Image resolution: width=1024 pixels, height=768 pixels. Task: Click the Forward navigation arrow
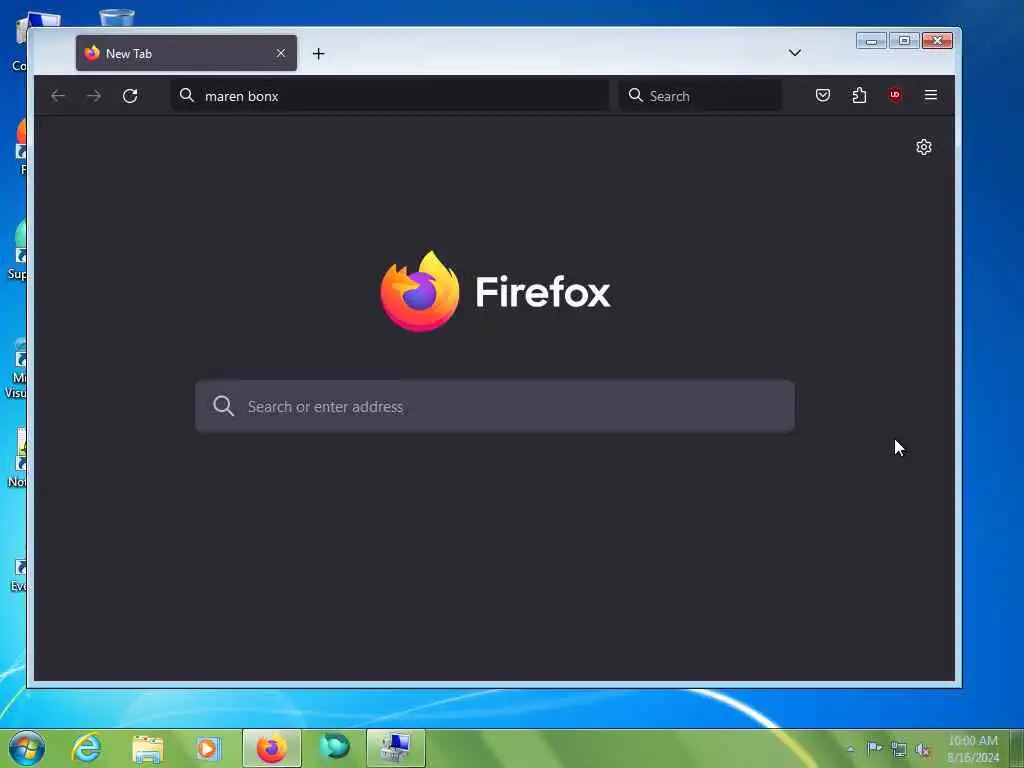[x=94, y=96]
